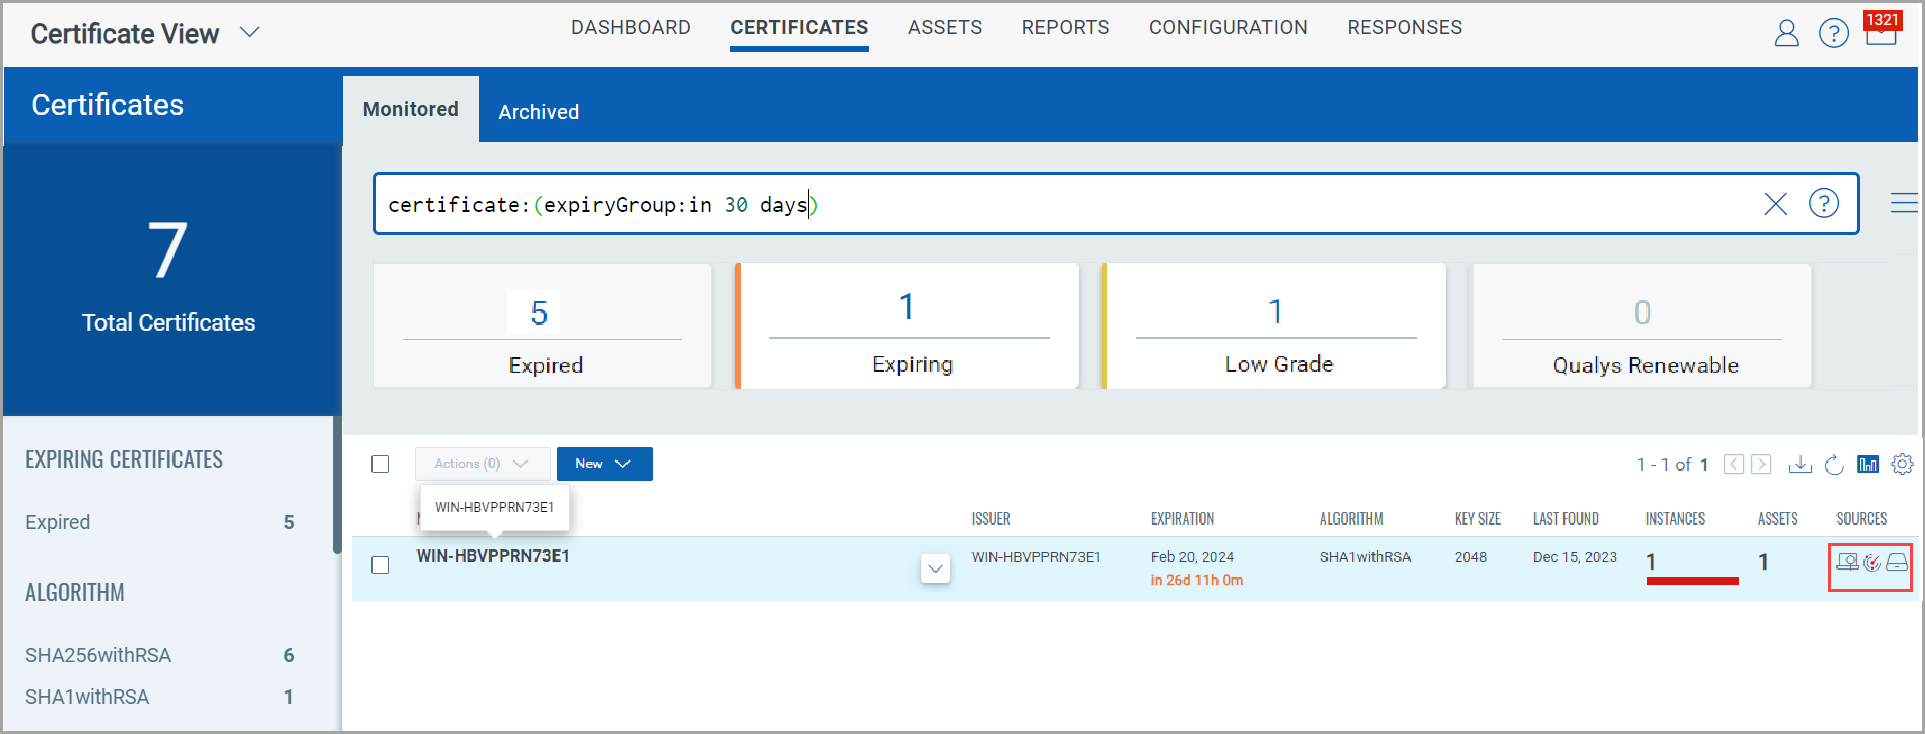Open the ASSETS menu
Viewport: 1925px width, 734px height.
click(945, 28)
